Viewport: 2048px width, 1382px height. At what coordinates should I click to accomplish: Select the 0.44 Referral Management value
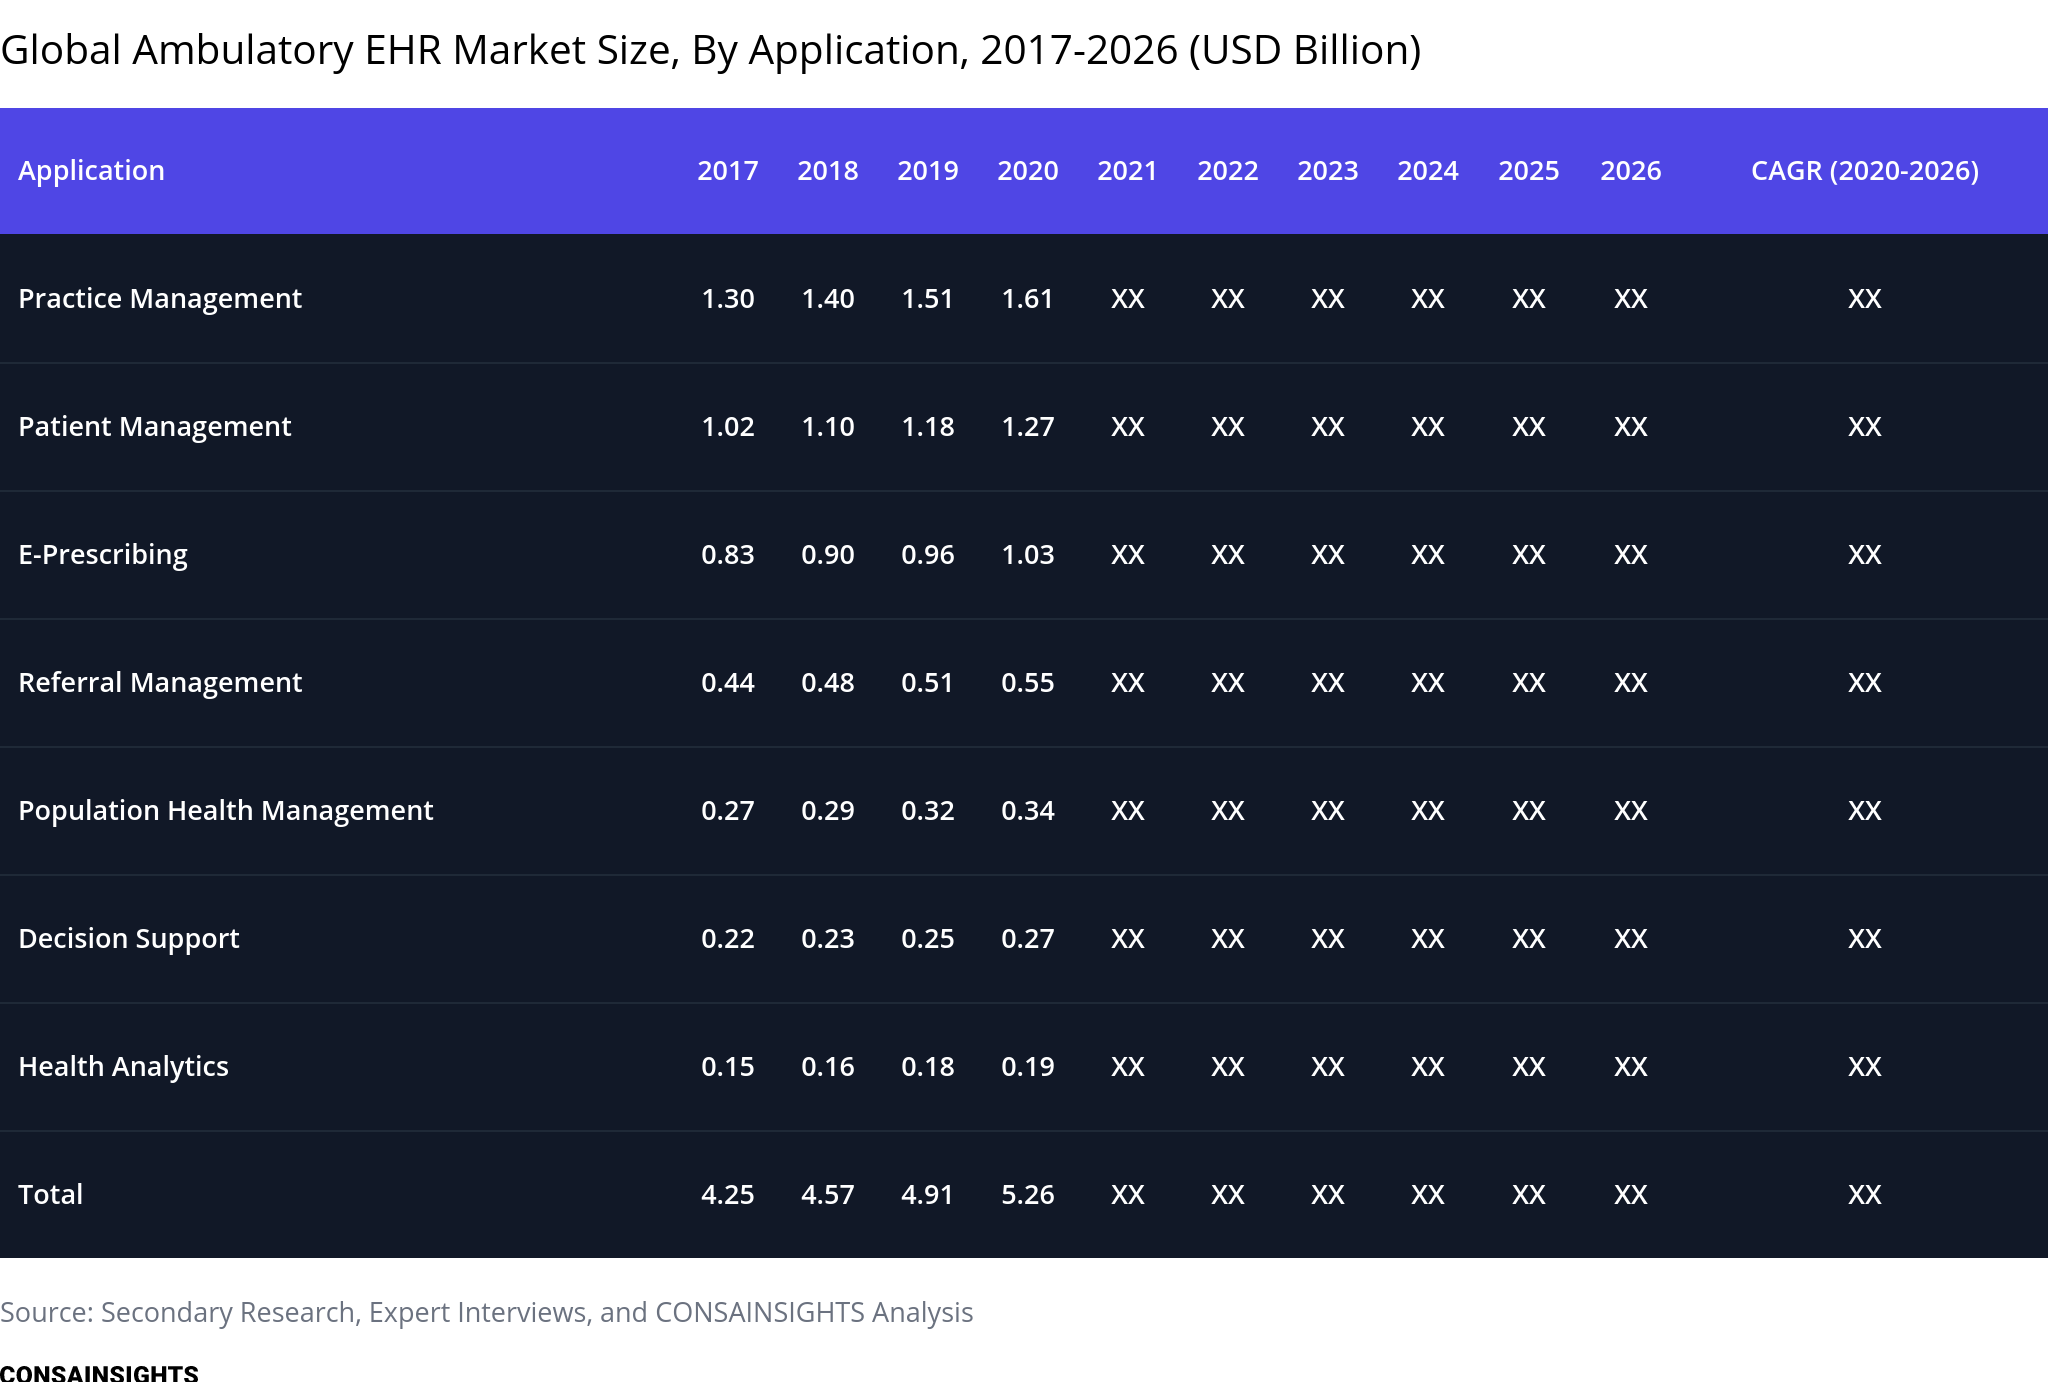click(x=728, y=683)
